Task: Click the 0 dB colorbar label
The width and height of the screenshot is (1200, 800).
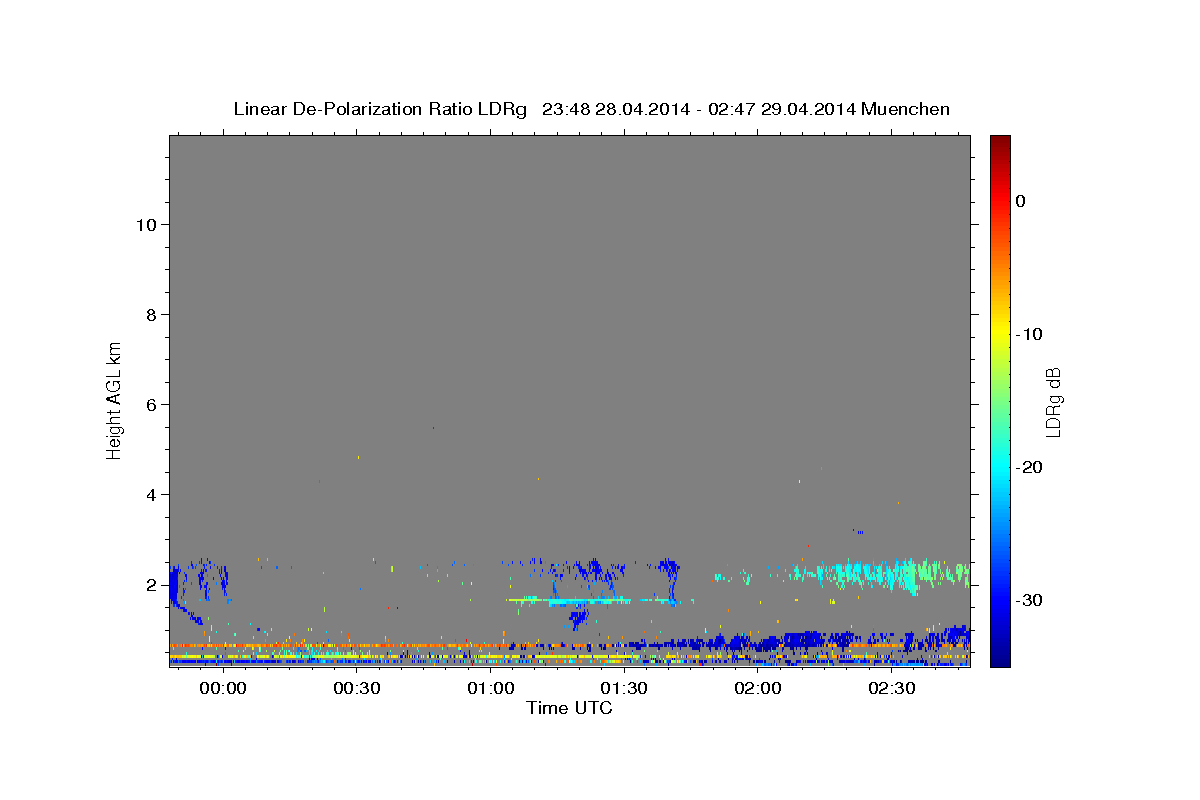Action: click(1020, 201)
